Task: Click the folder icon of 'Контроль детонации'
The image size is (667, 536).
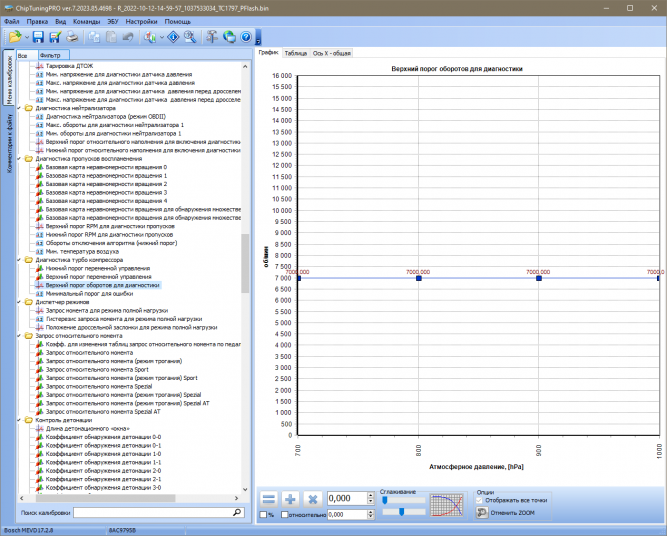Action: point(29,420)
